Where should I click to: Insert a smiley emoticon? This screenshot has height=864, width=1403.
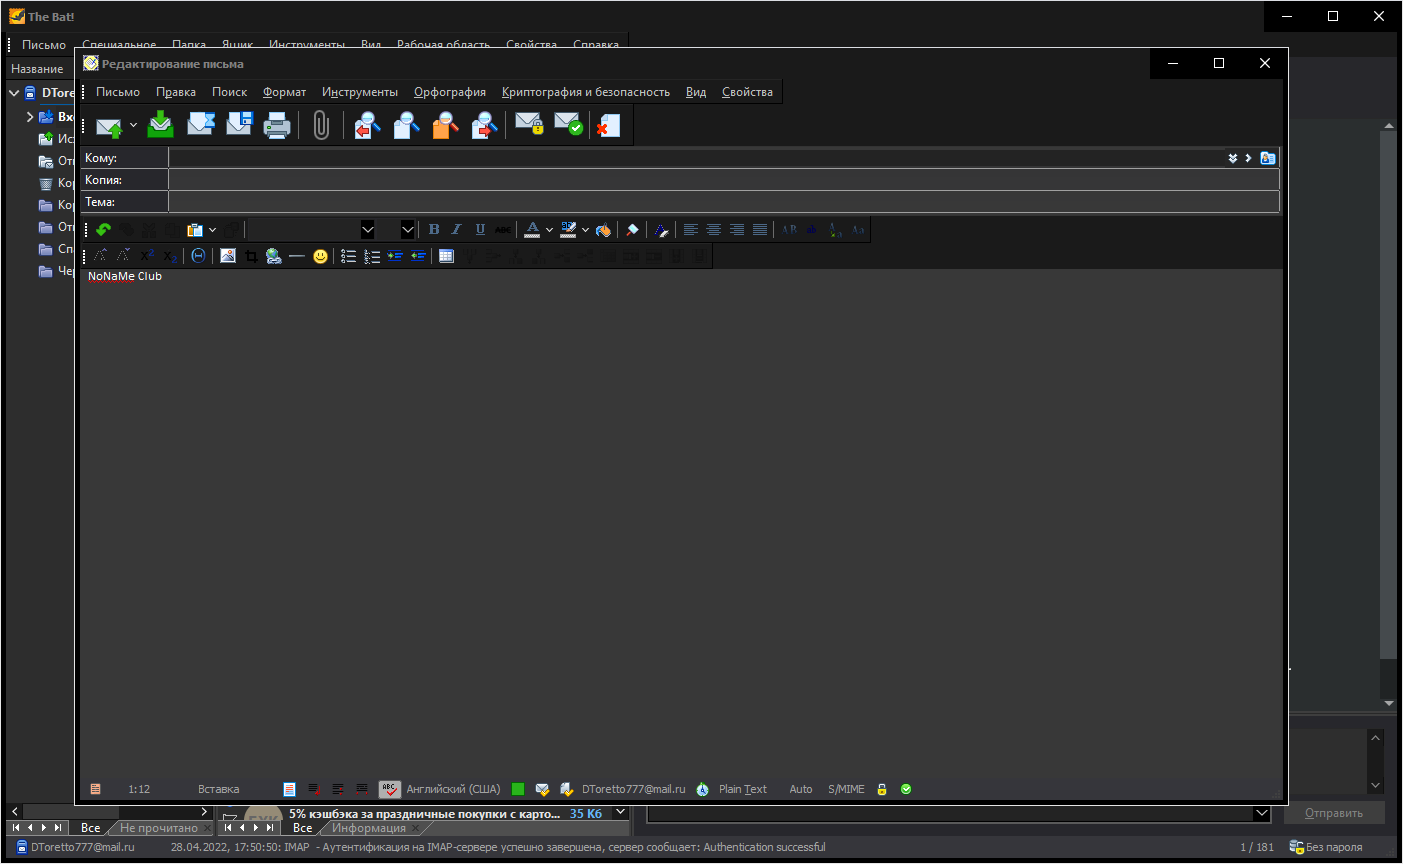click(x=320, y=256)
